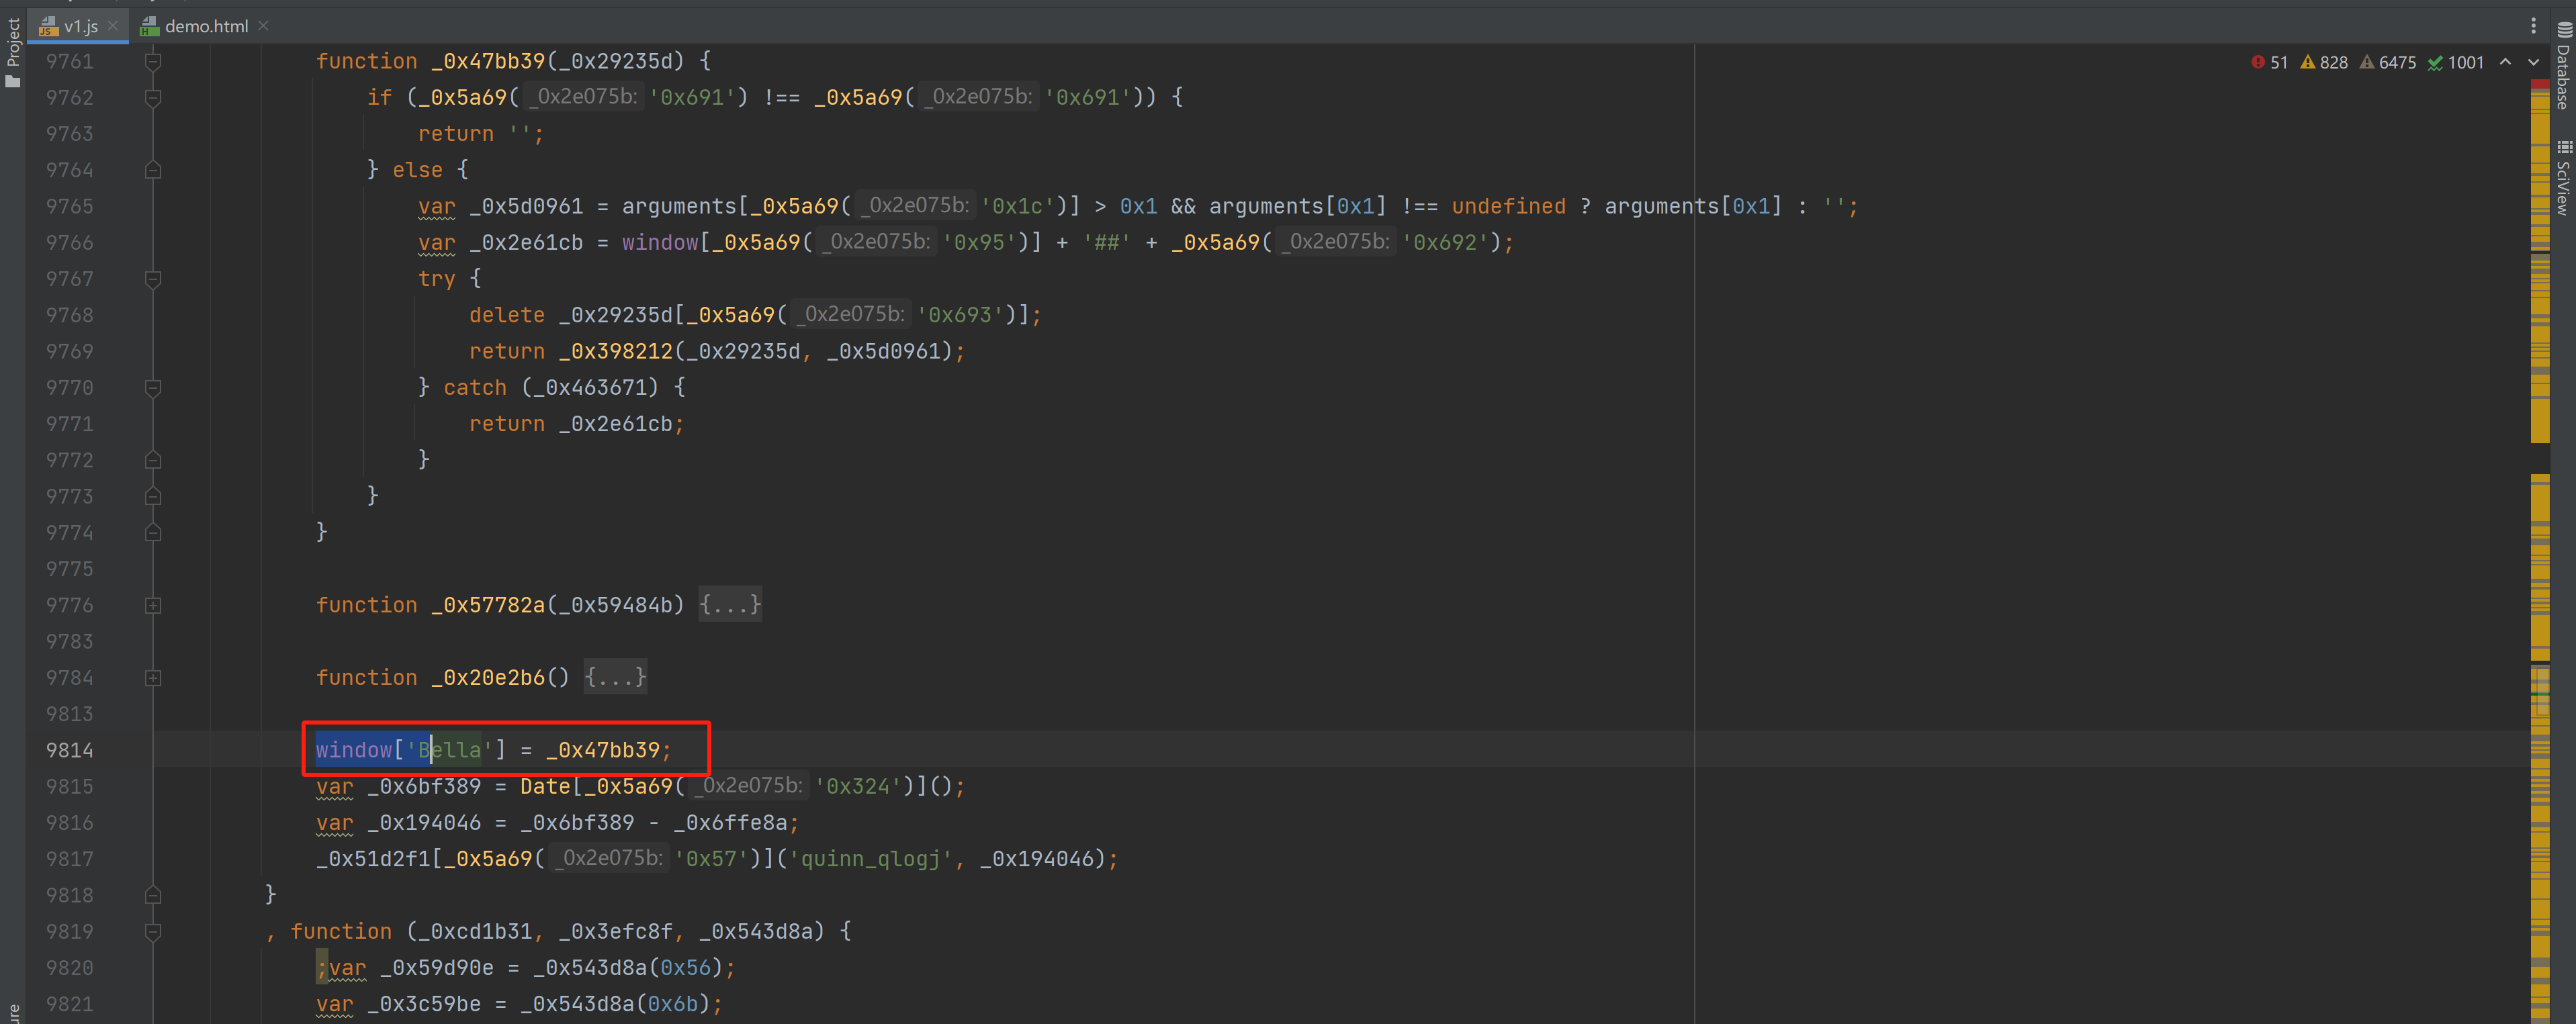Viewport: 2576px width, 1024px height.
Task: Click the '0x324' string on line 9815
Action: (858, 787)
